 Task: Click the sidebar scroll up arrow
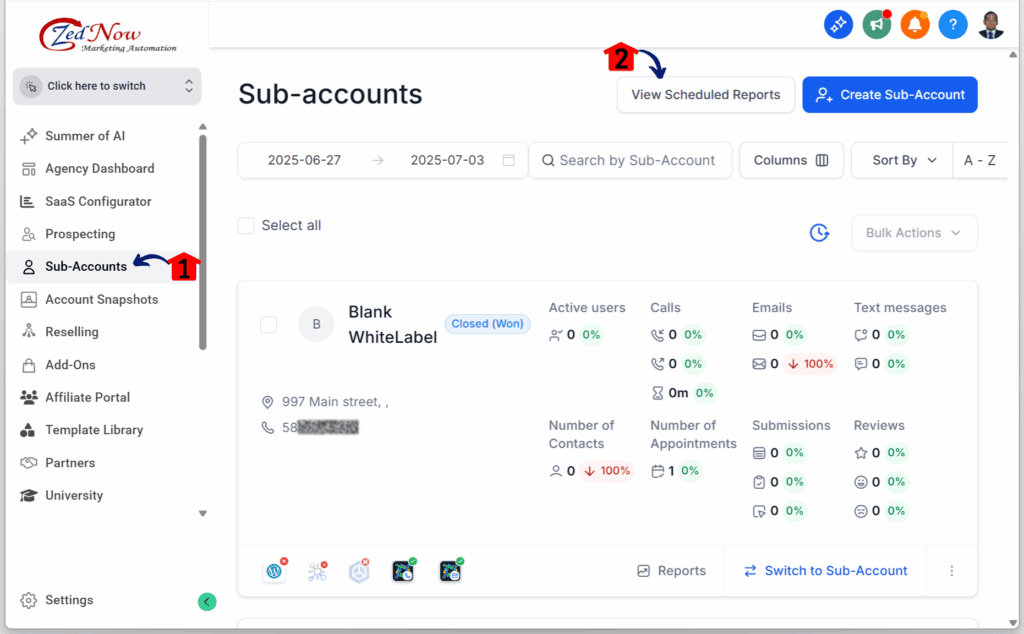click(202, 127)
